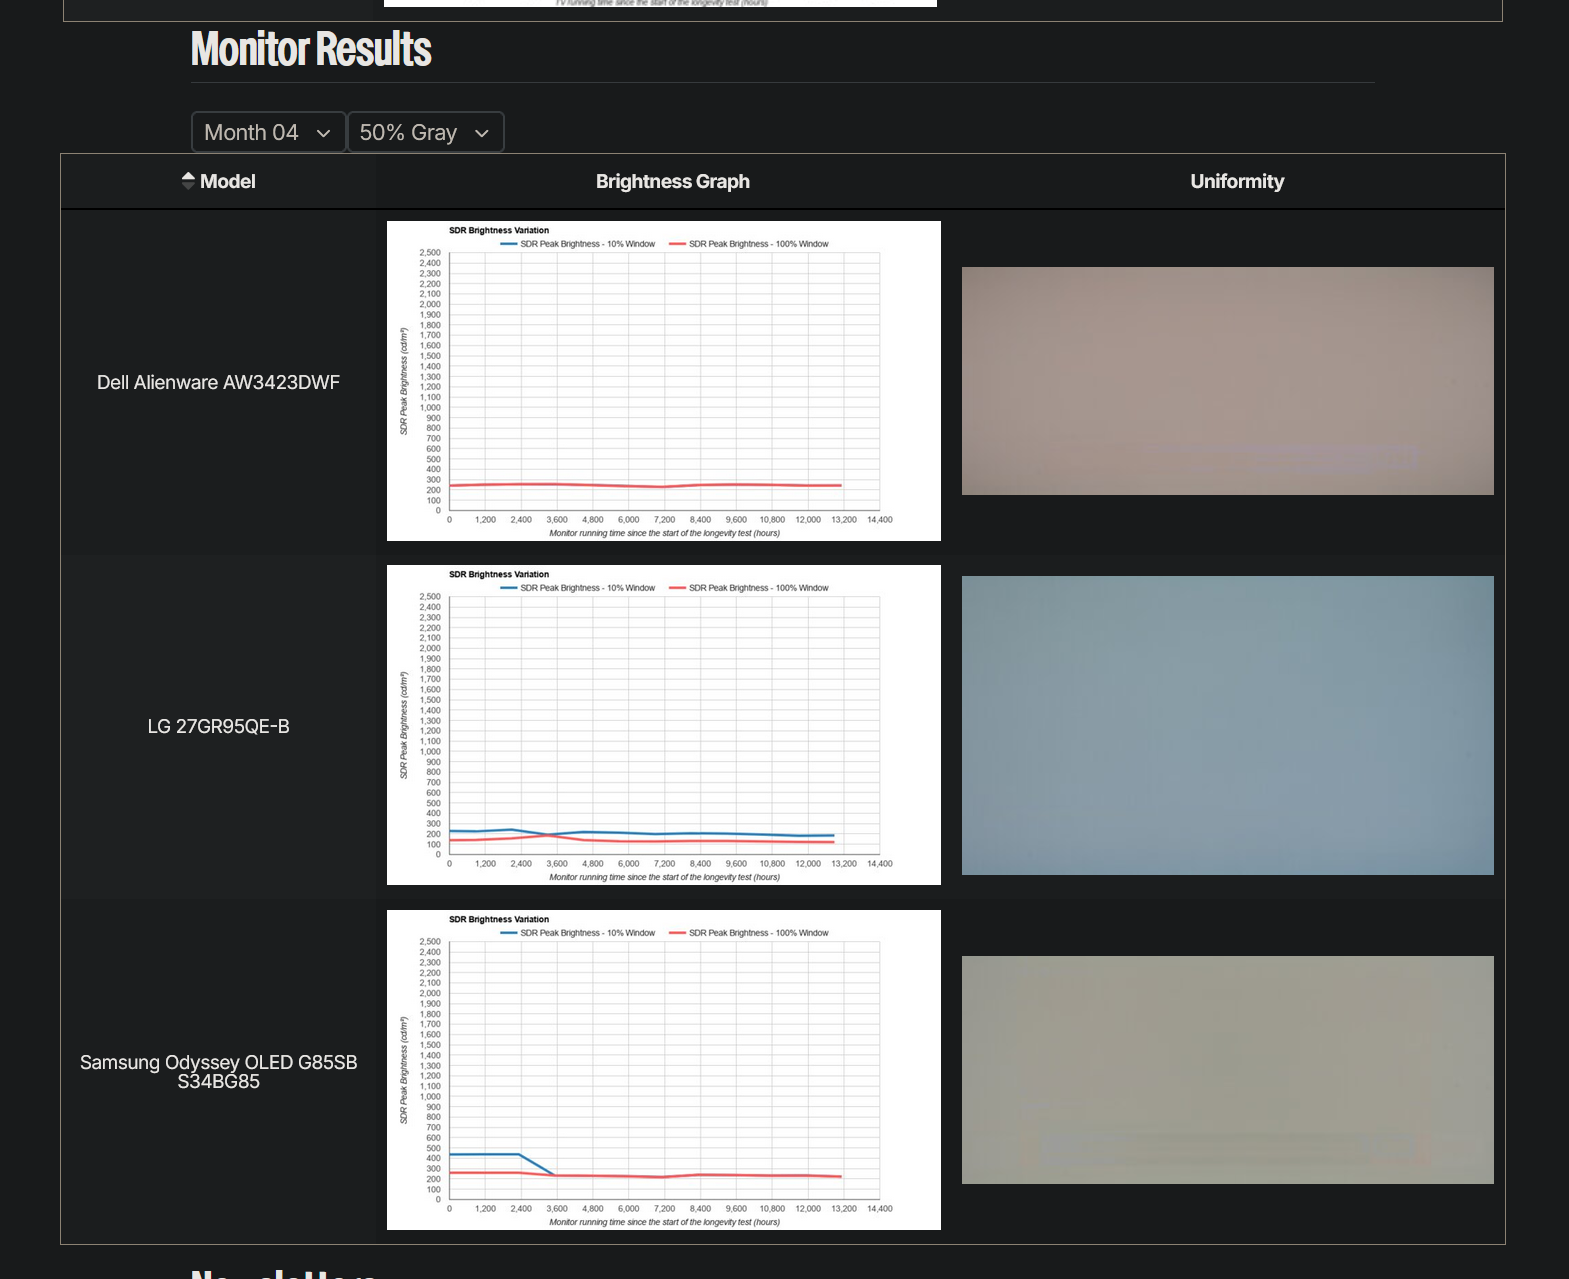Viewport: 1569px width, 1279px height.
Task: Click the Brightness Graph column header
Action: point(673,181)
